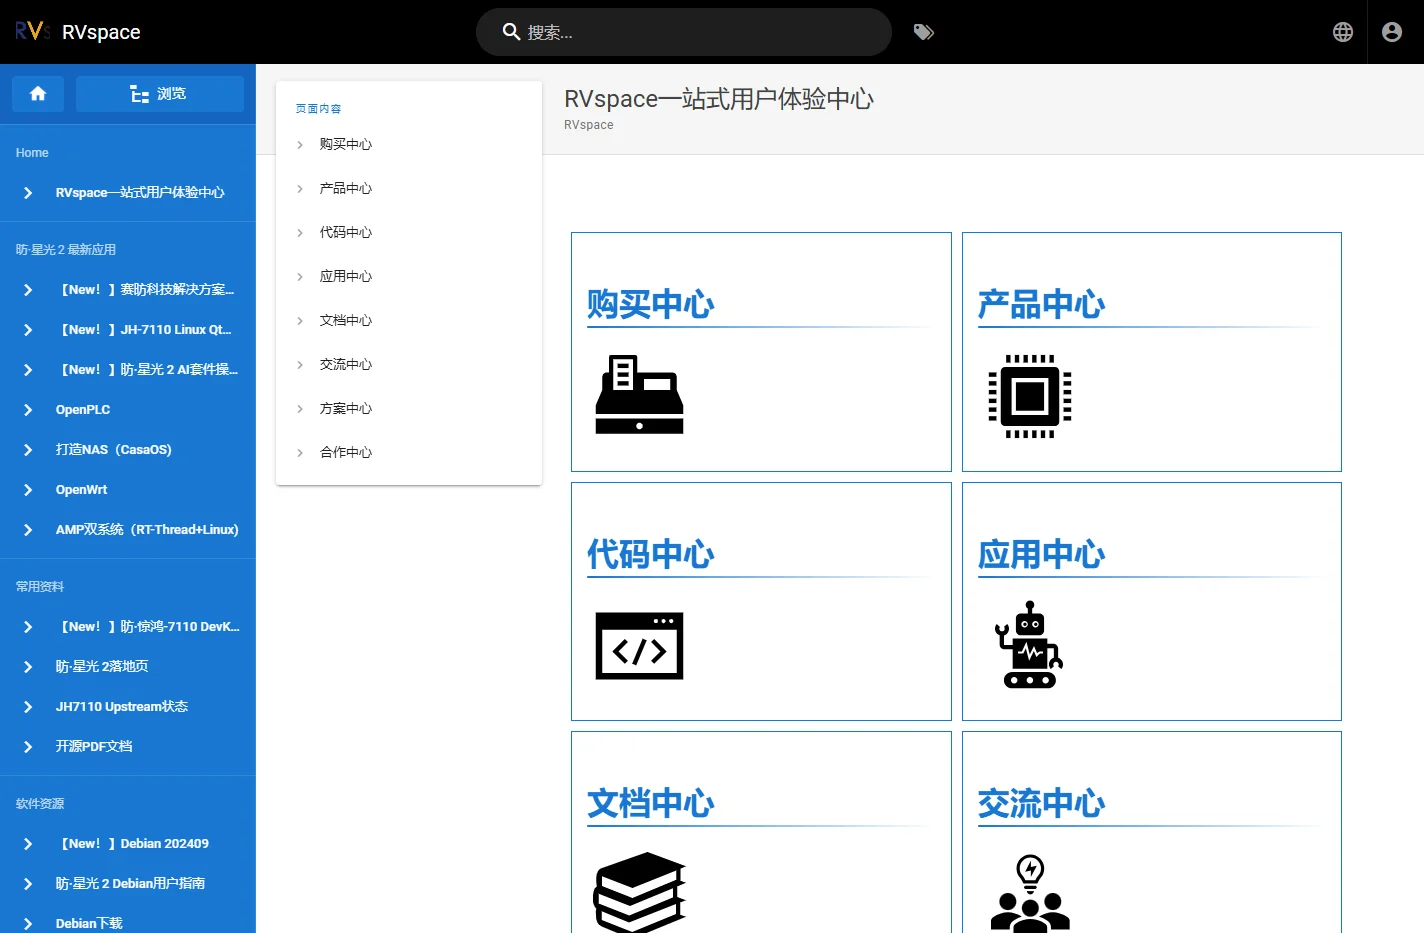Open the 产品中心 card heading

click(1042, 304)
